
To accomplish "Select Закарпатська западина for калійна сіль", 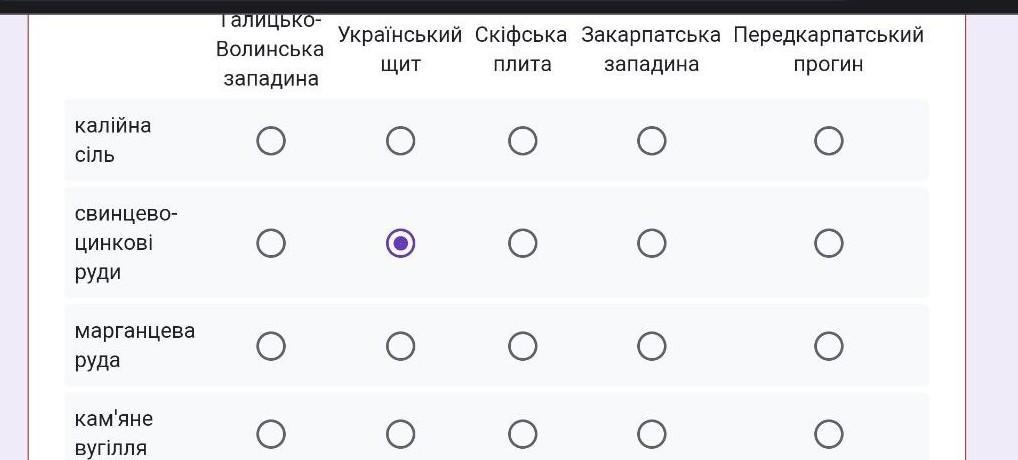I will tap(651, 141).
